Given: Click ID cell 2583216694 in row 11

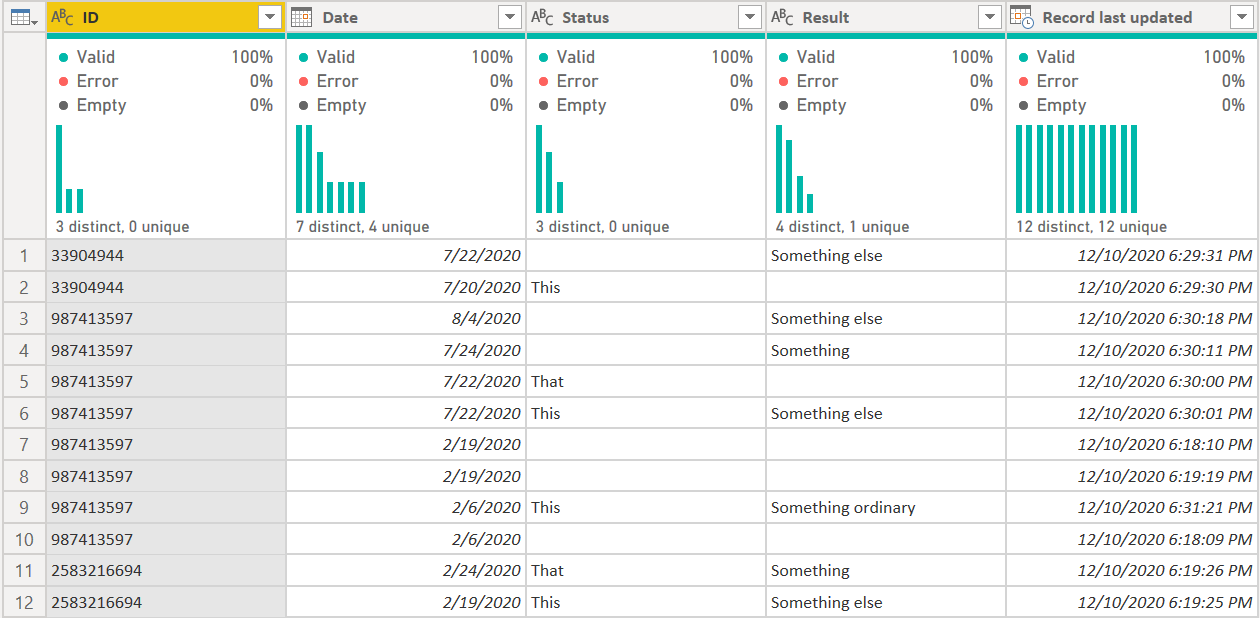Looking at the screenshot, I should coord(166,570).
